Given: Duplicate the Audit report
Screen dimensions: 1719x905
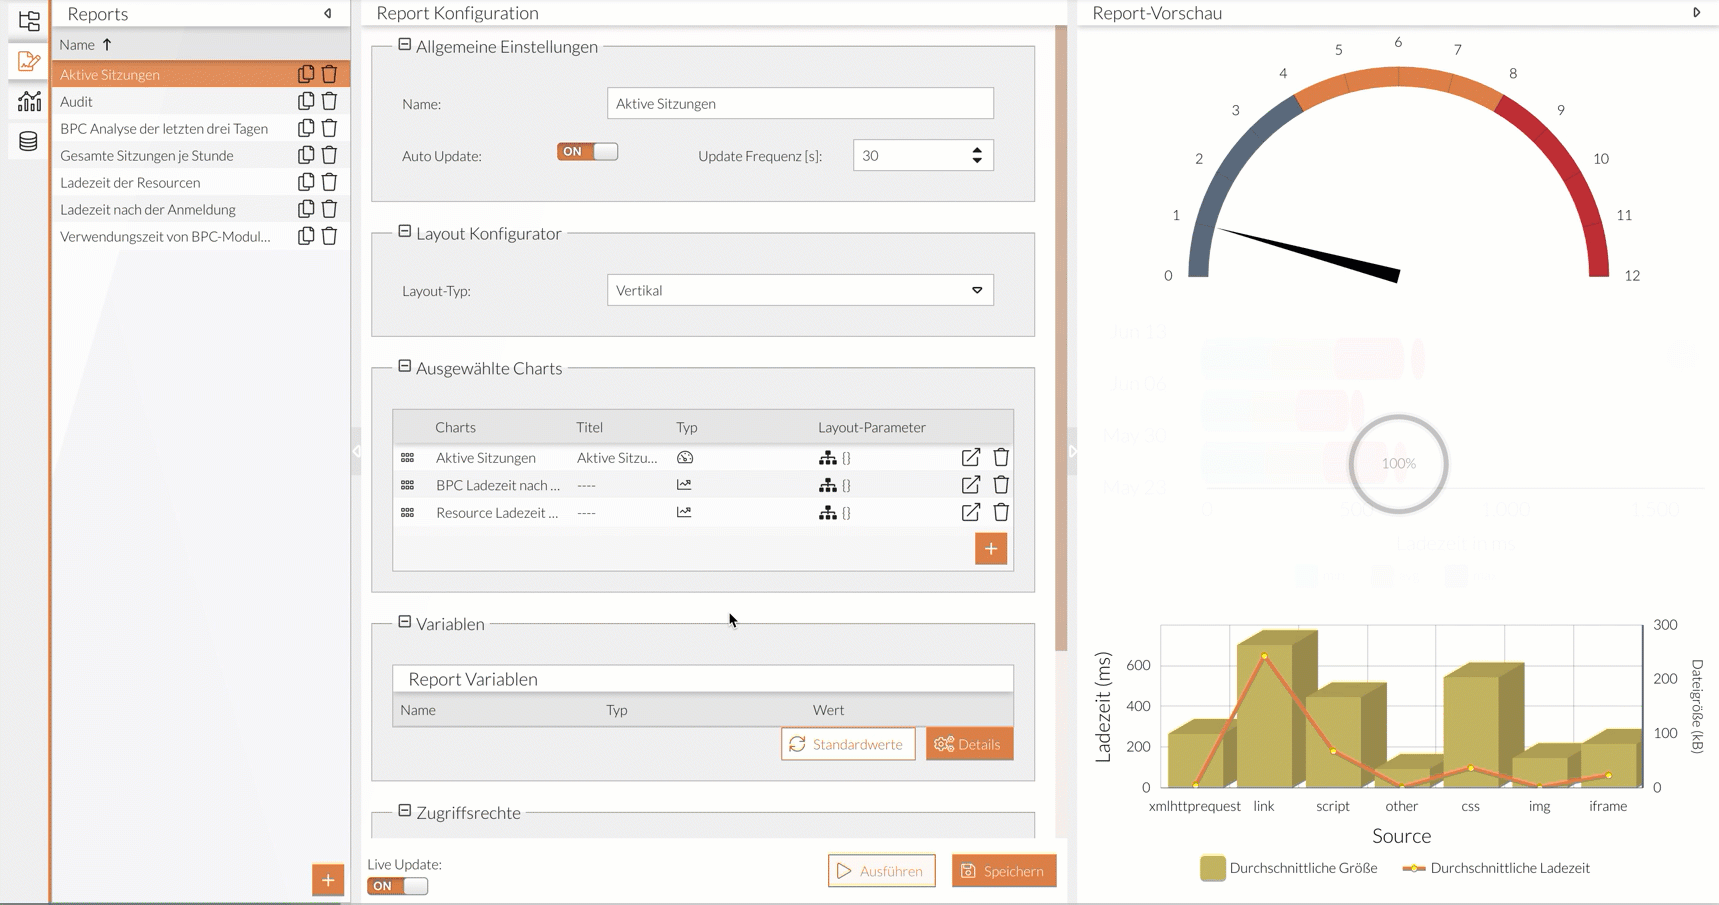Looking at the screenshot, I should (306, 101).
